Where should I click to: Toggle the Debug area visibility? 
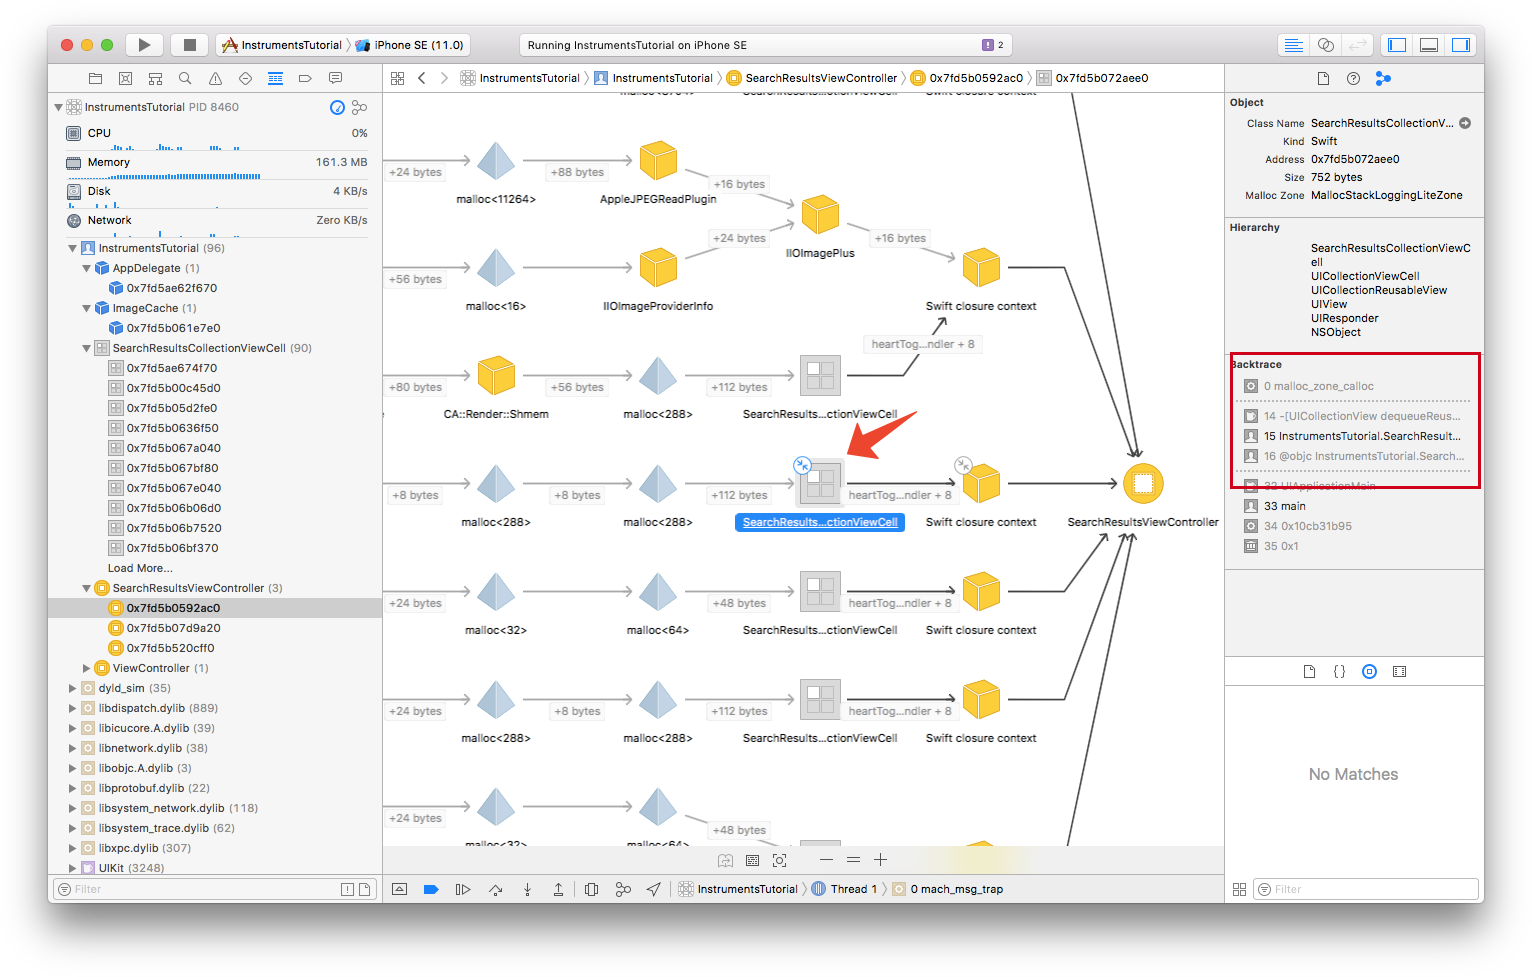click(1429, 45)
